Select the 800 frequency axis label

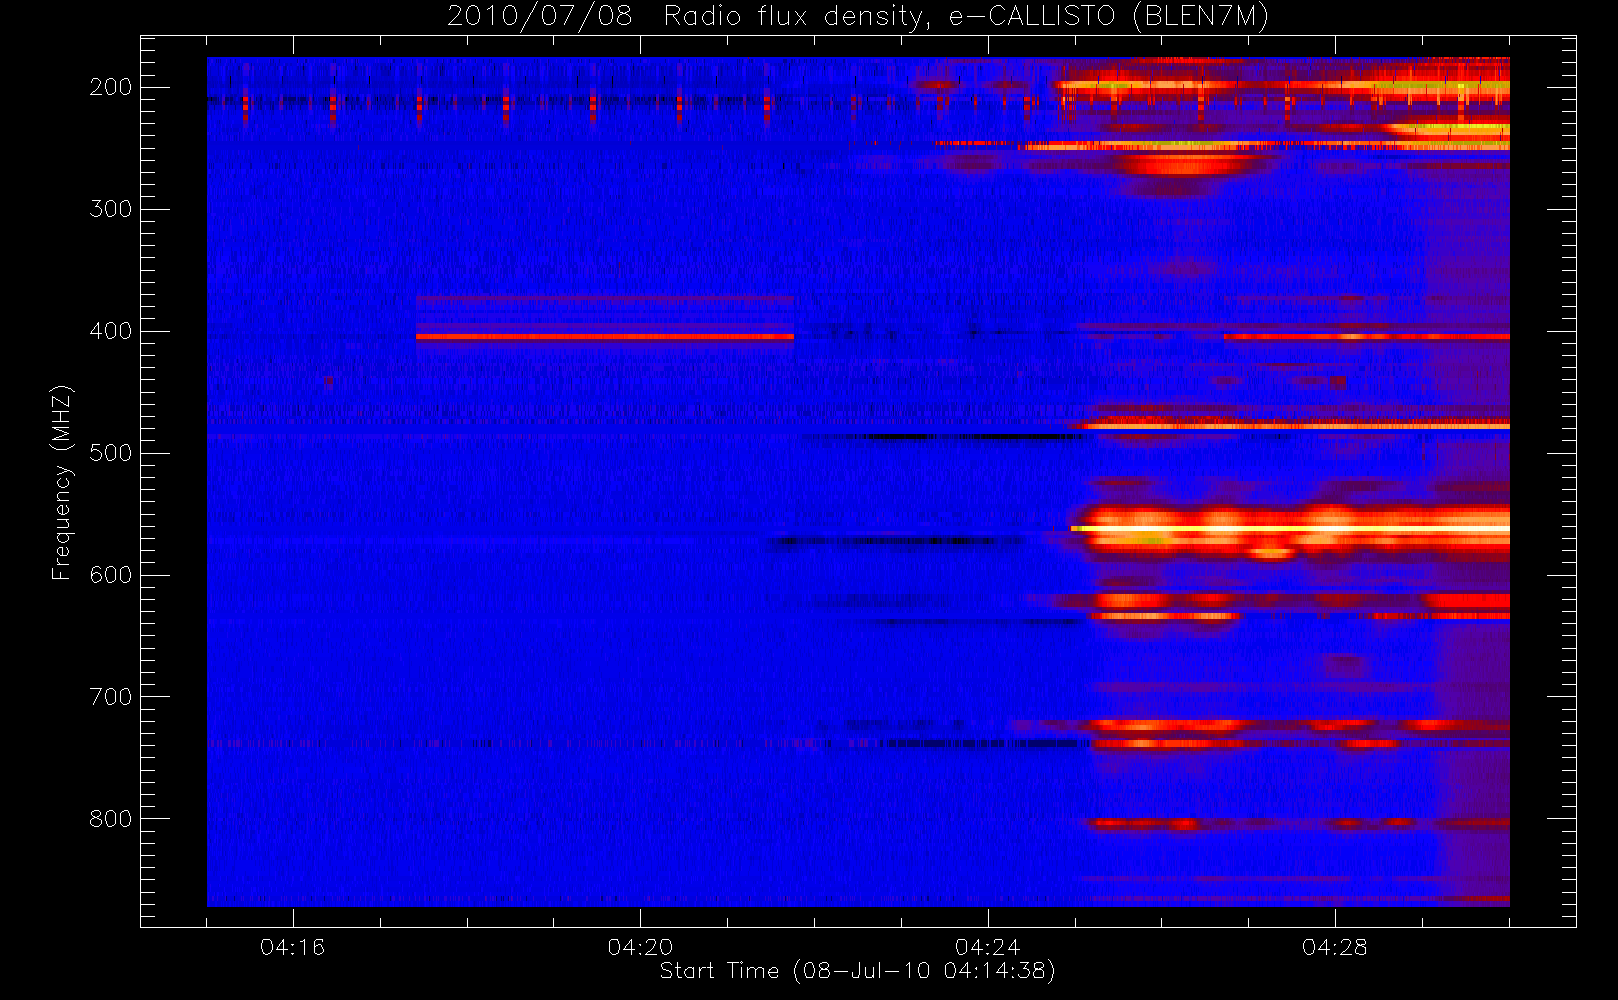tap(110, 819)
